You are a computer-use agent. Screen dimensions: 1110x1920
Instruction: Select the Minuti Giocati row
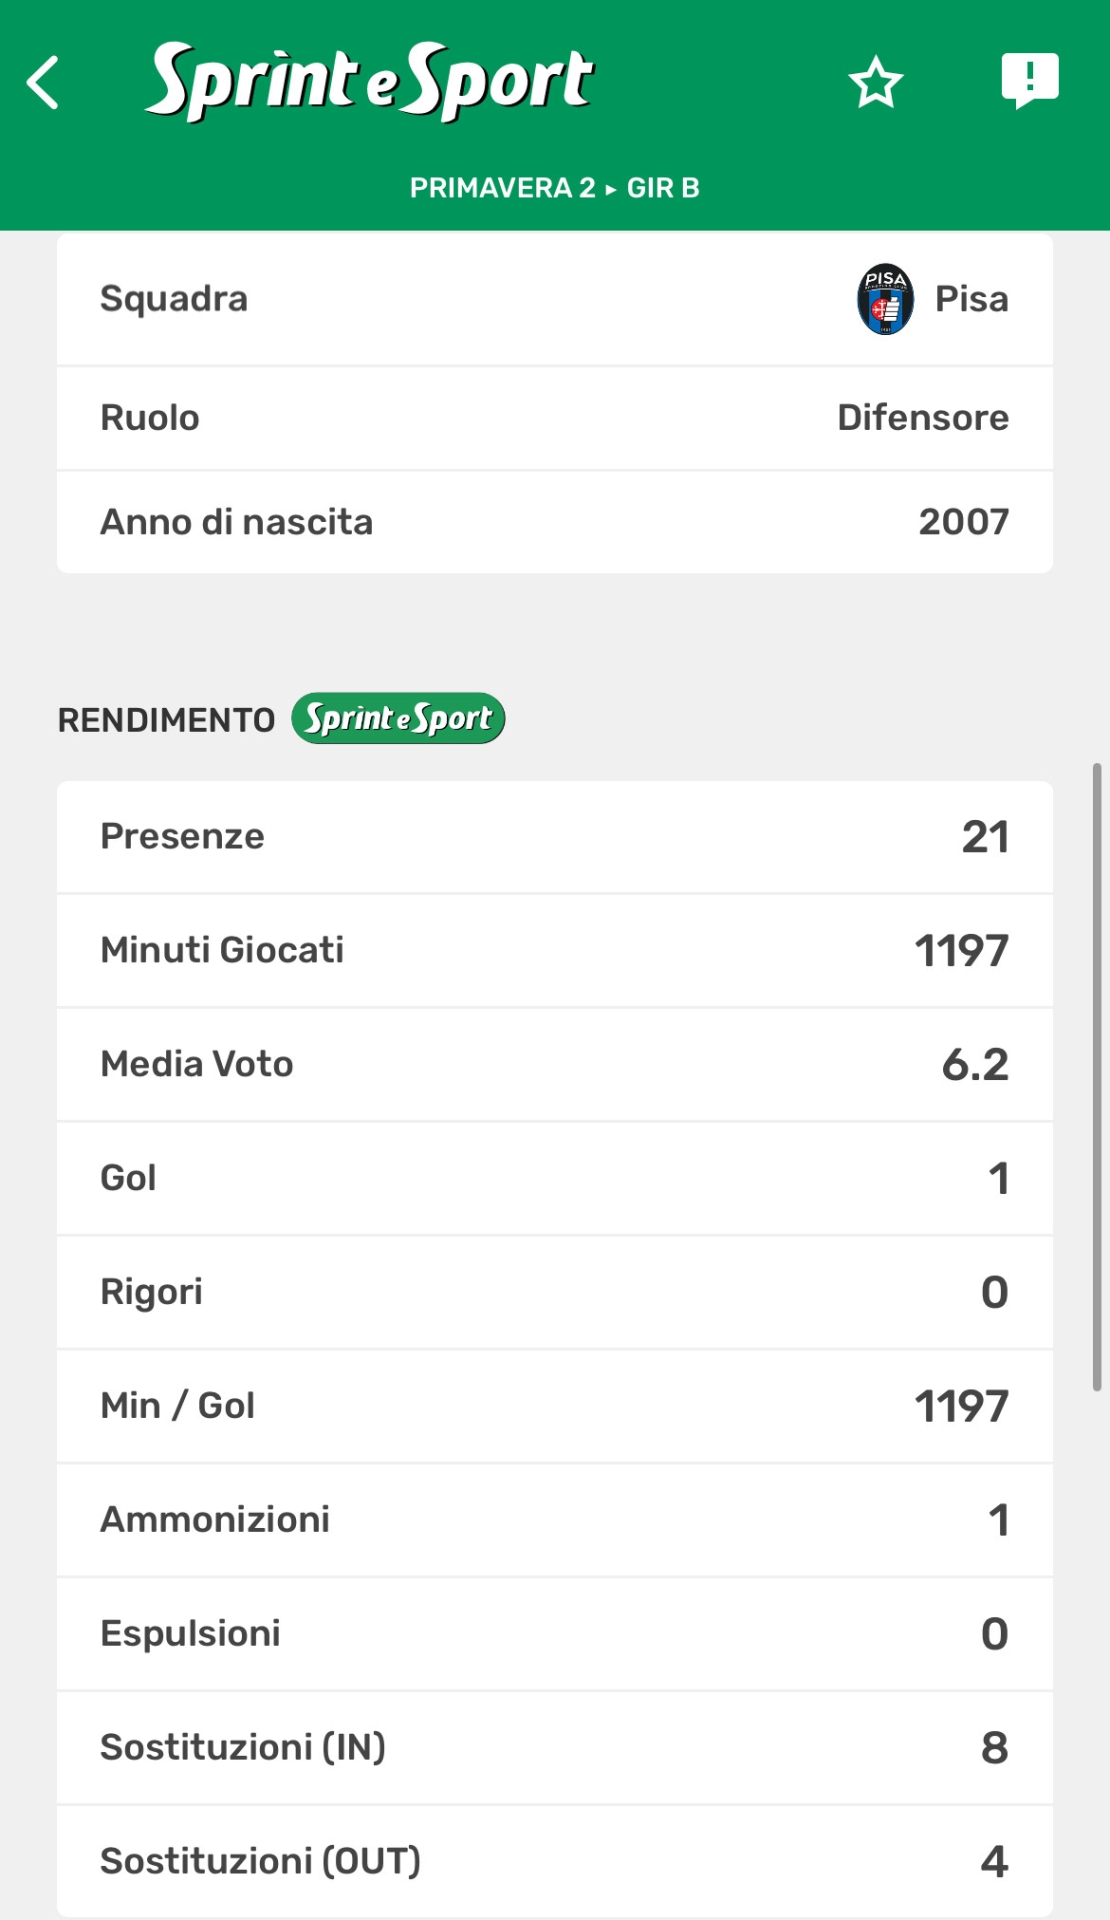[555, 950]
